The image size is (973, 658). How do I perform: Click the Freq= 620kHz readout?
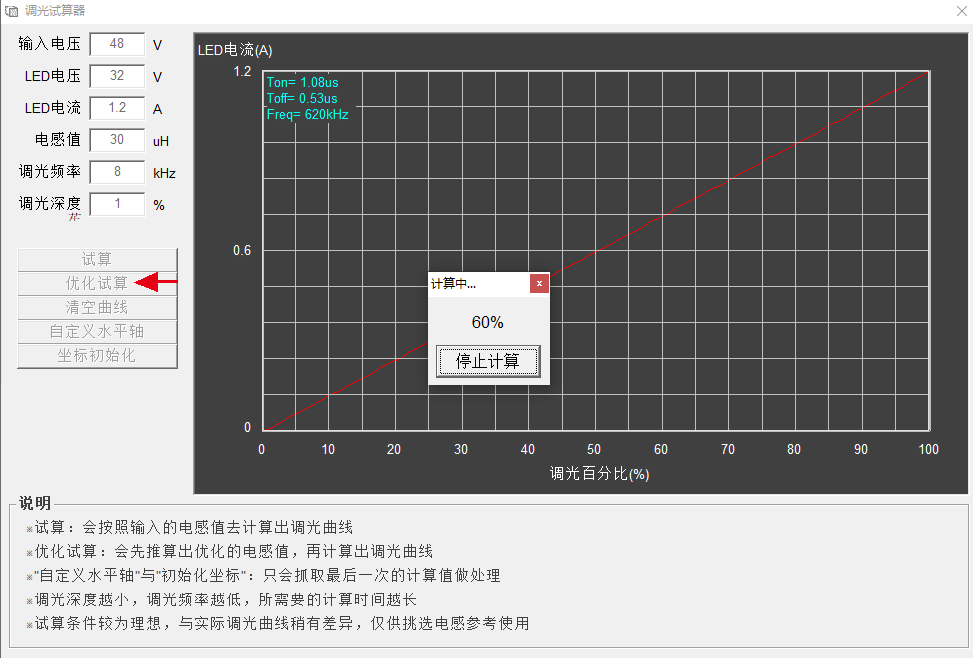click(308, 115)
